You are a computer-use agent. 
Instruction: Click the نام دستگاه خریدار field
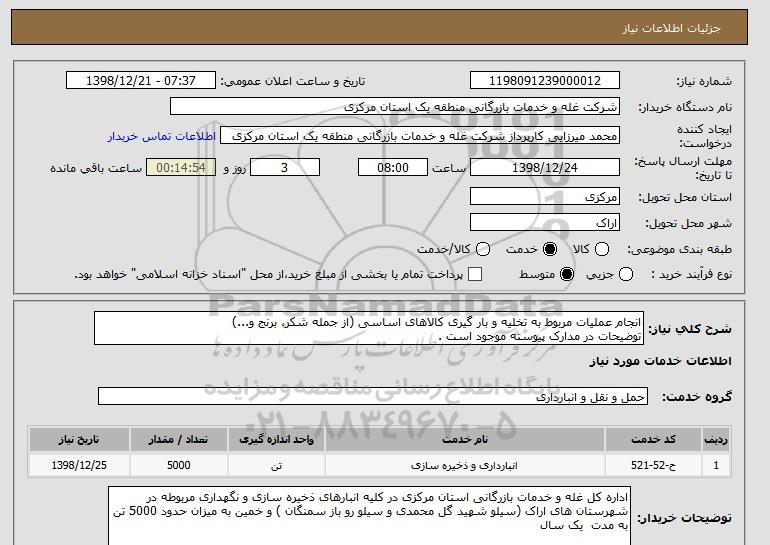pyautogui.click(x=395, y=107)
